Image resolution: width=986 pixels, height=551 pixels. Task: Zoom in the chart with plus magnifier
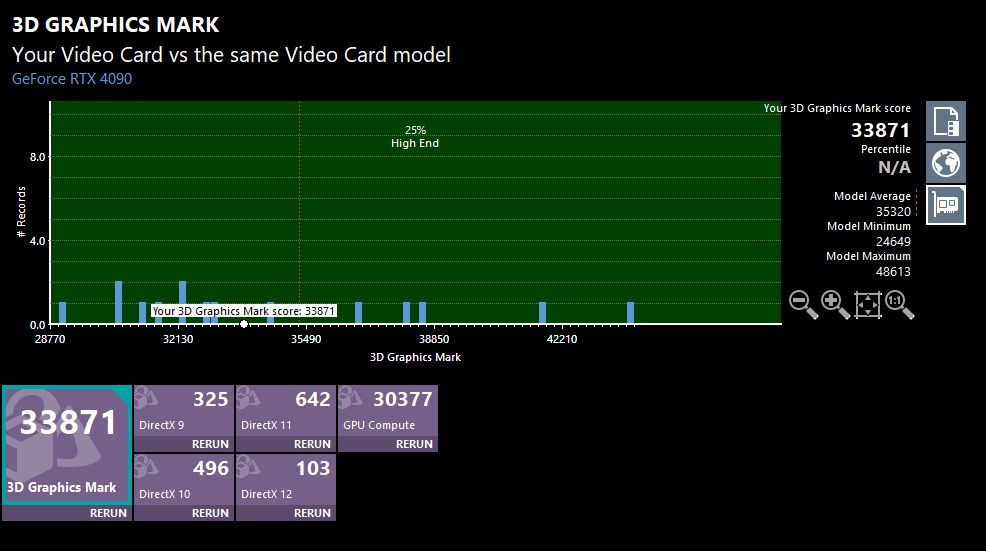pyautogui.click(x=836, y=304)
